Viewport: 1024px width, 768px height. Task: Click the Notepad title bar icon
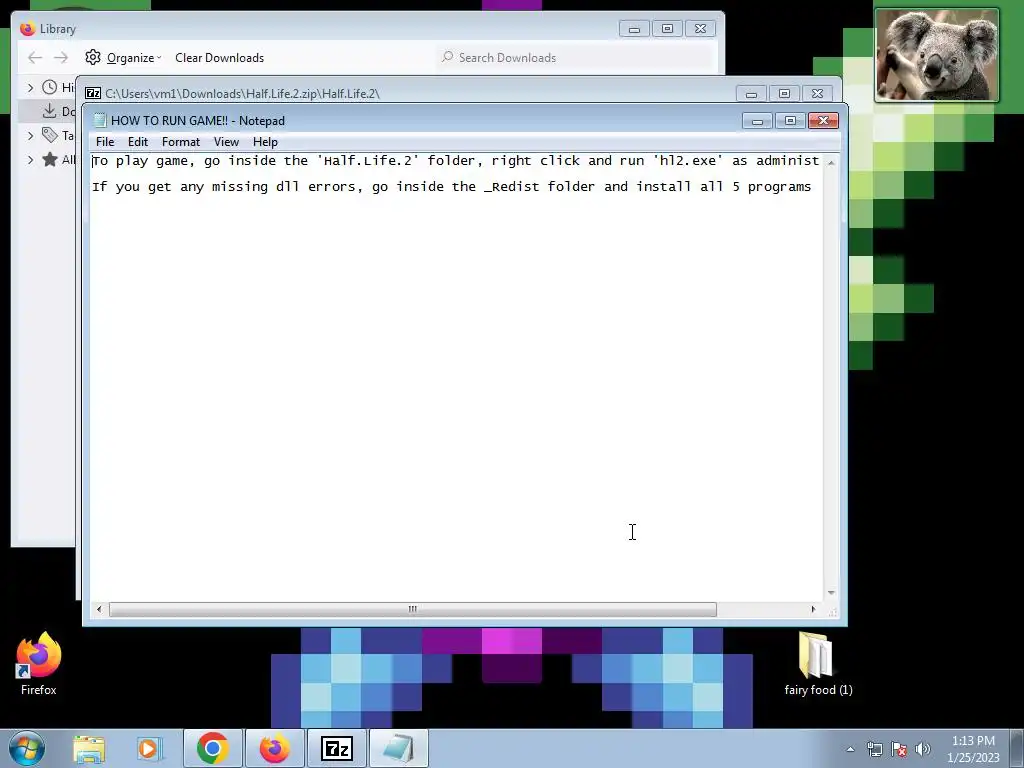click(100, 120)
